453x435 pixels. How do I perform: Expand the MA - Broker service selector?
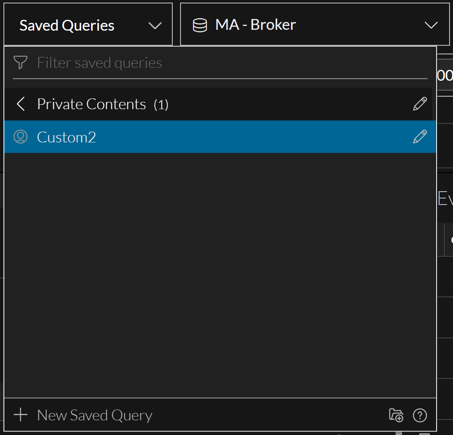(x=315, y=25)
